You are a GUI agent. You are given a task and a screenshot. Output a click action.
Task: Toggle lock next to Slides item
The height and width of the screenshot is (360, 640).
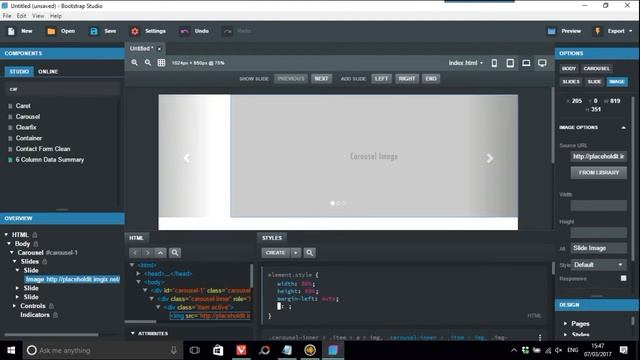coord(45,262)
